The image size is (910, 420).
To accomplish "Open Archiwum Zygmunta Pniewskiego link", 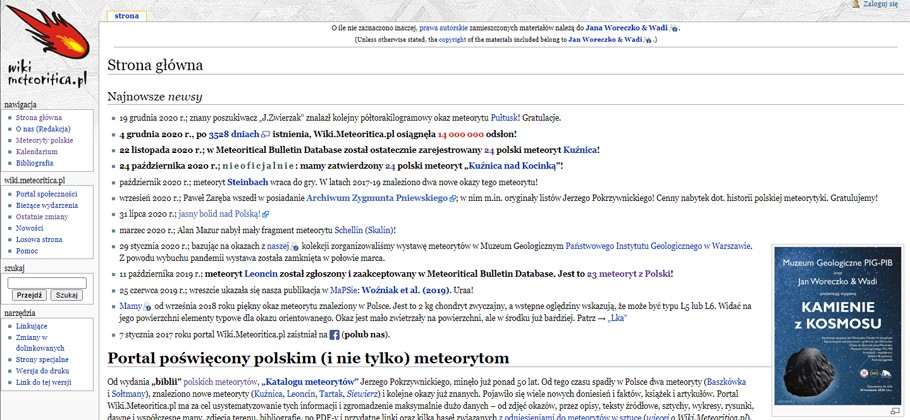I will coord(377,198).
